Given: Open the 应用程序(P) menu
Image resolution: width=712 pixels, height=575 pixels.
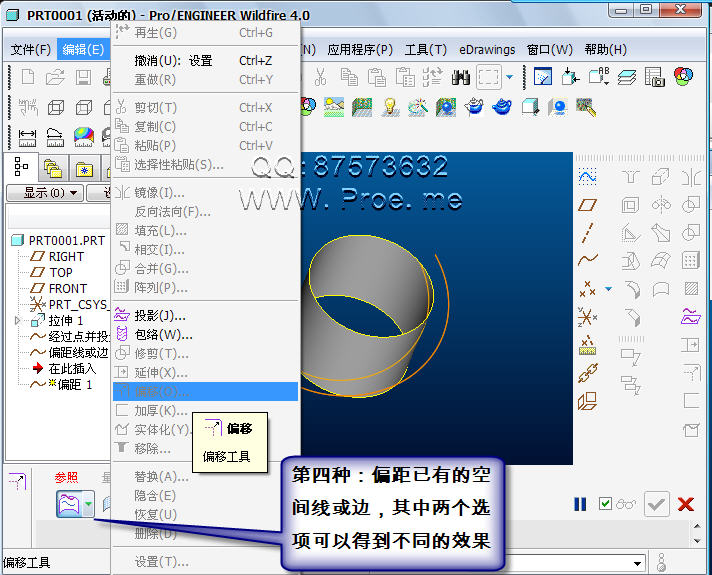Looking at the screenshot, I should (360, 50).
